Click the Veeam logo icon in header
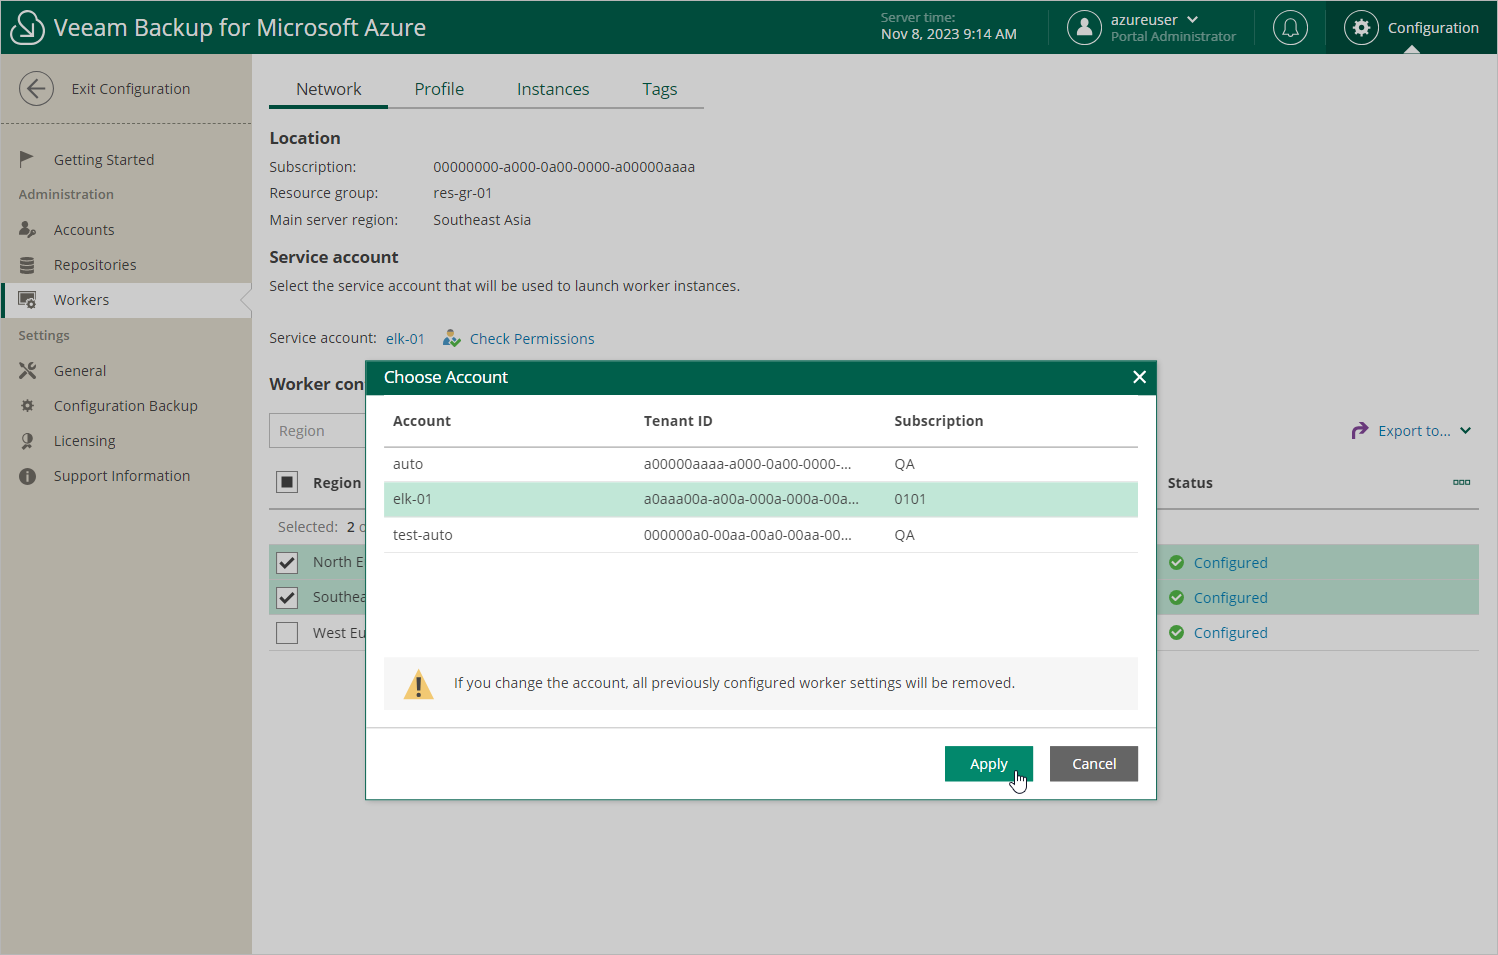Image resolution: width=1498 pixels, height=955 pixels. pos(27,28)
